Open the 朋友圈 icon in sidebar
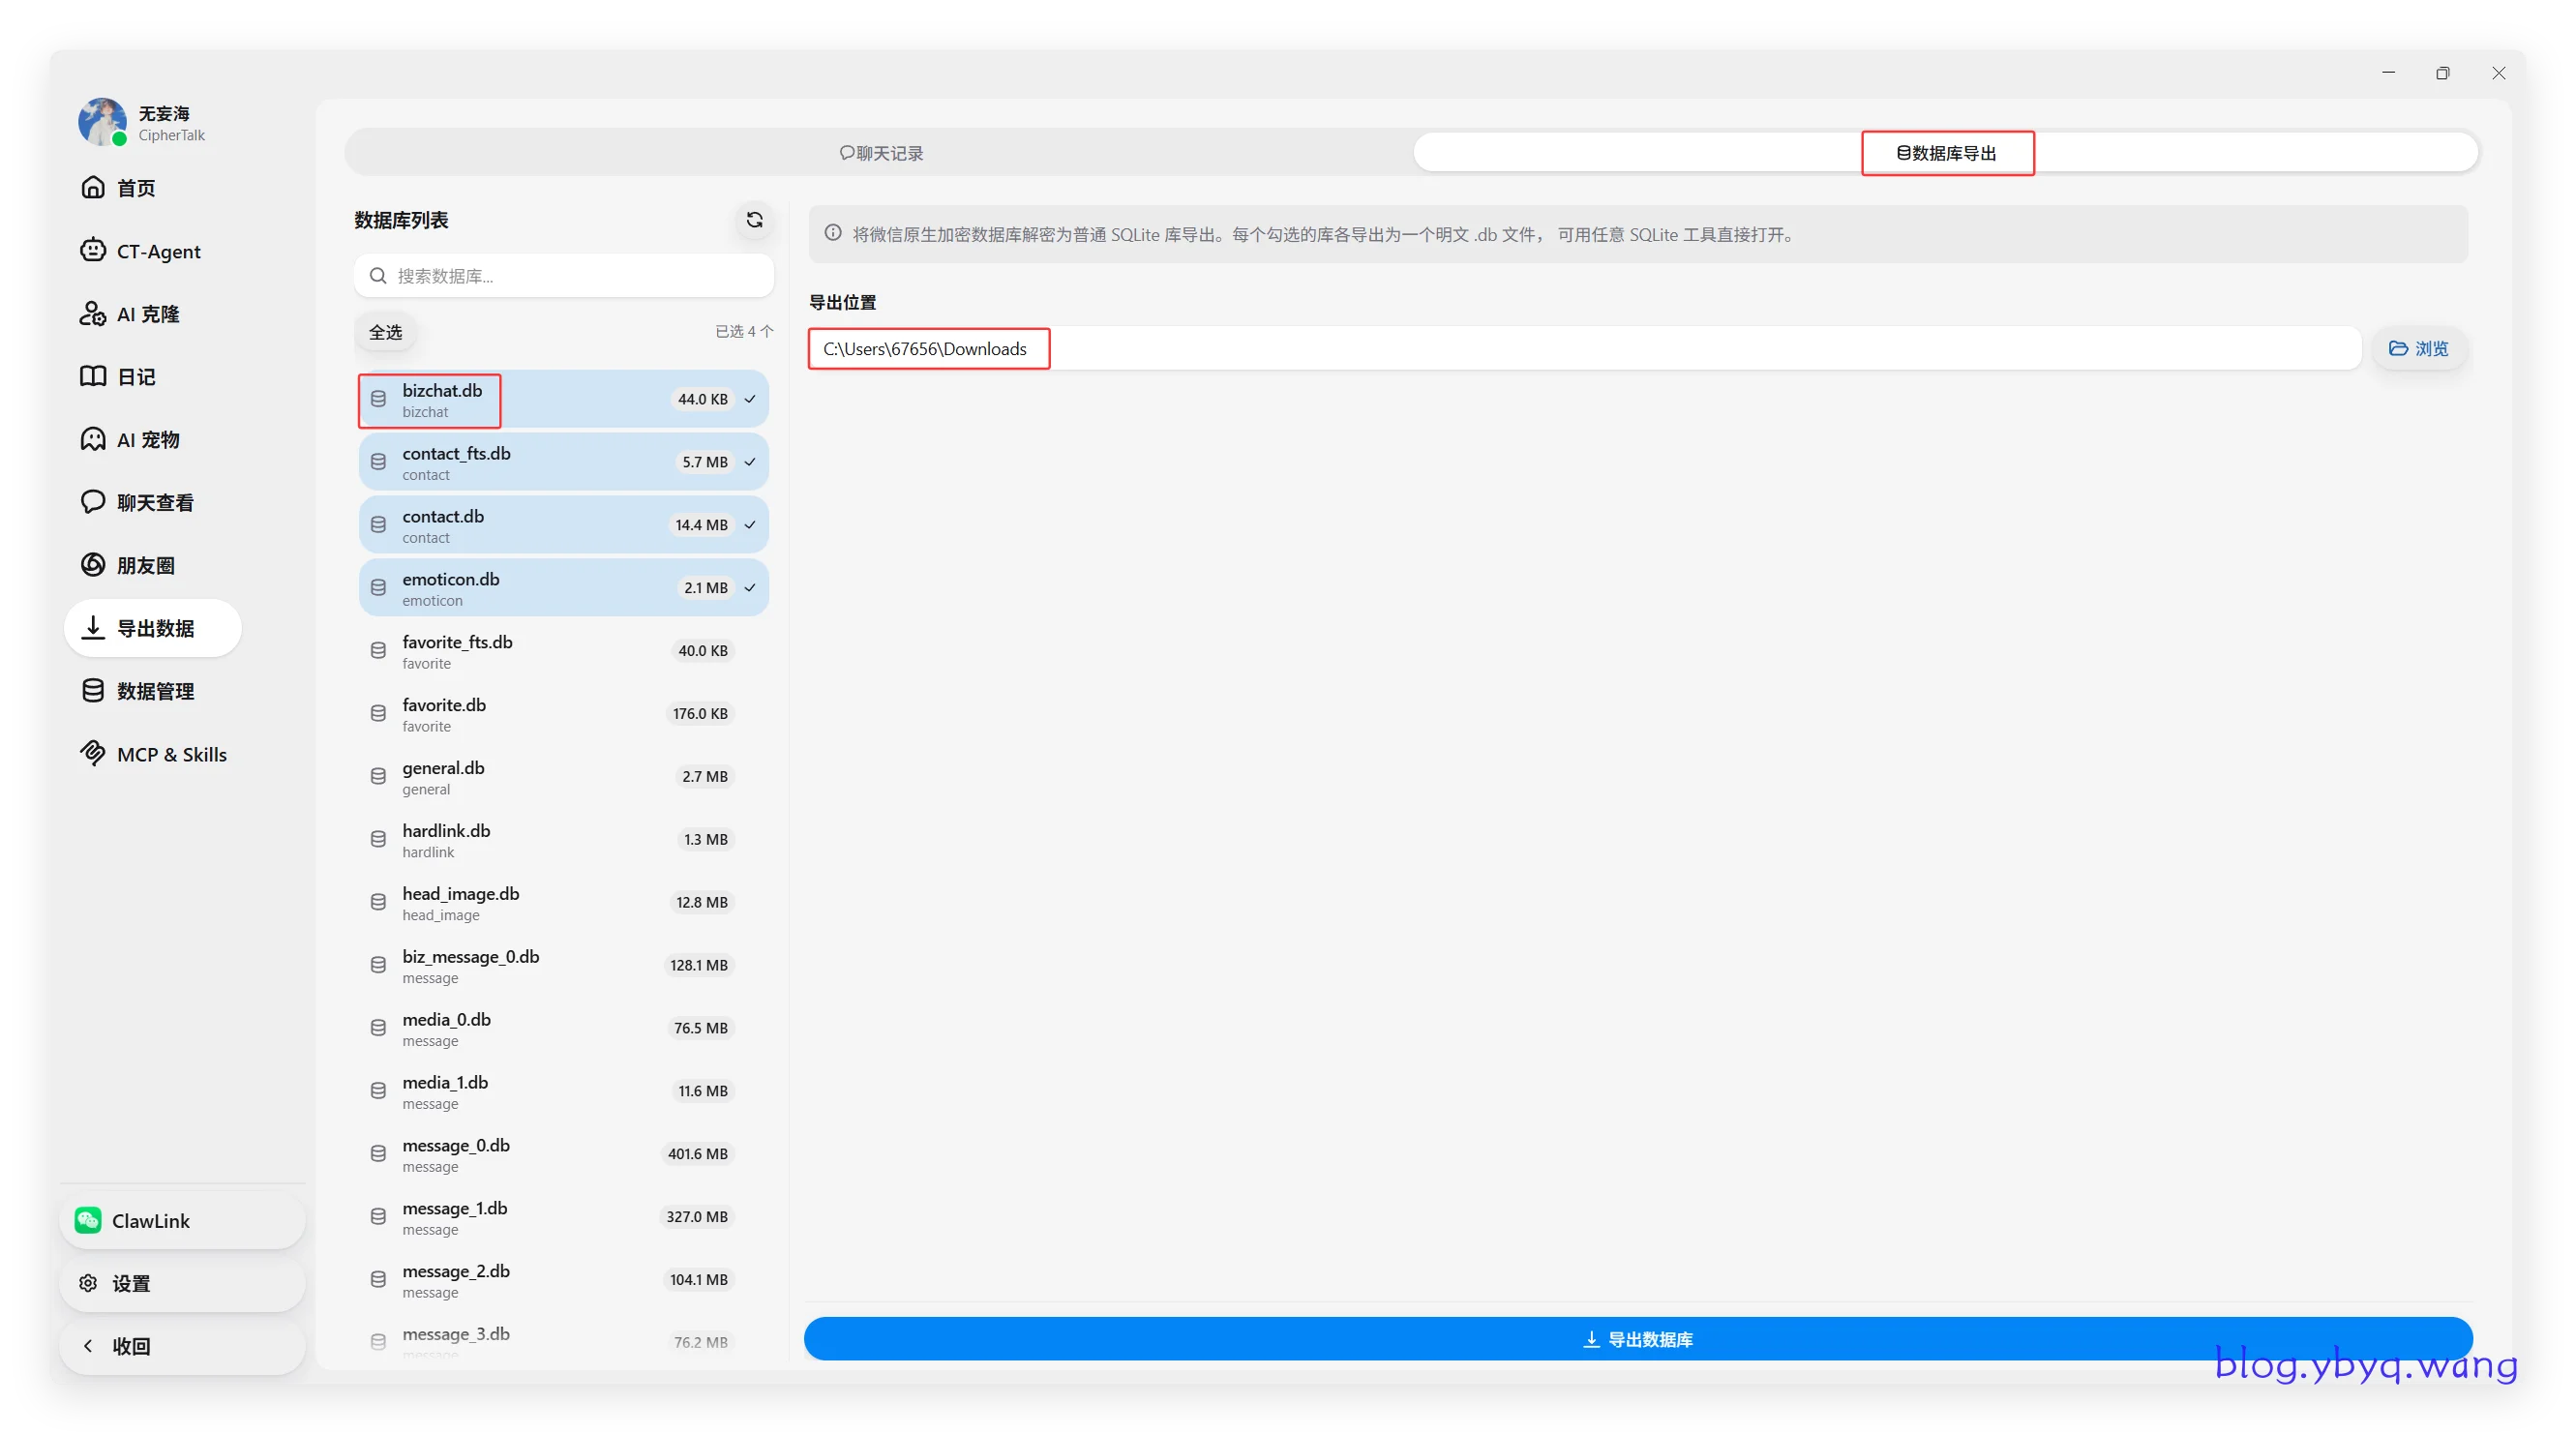This screenshot has width=2576, height=1434. (93, 565)
